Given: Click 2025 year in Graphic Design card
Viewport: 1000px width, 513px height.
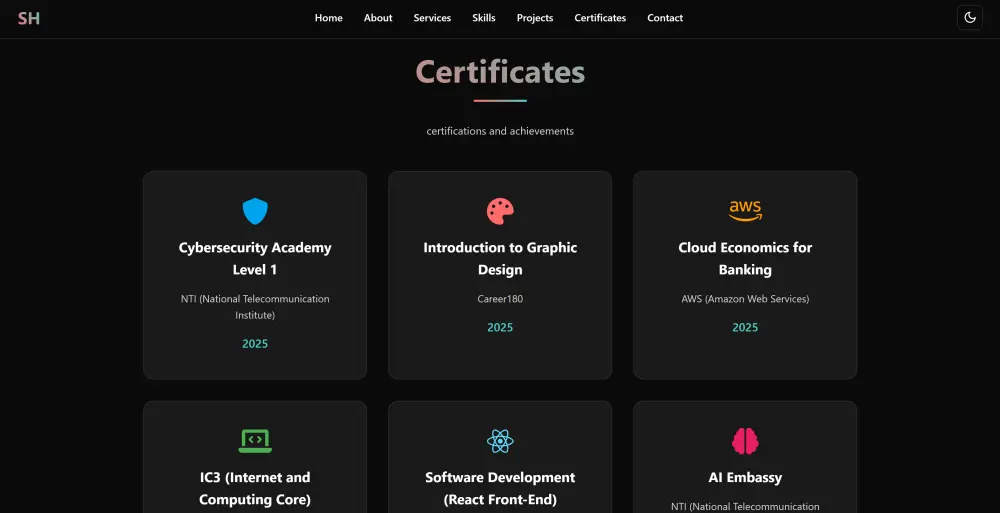Looking at the screenshot, I should [500, 327].
